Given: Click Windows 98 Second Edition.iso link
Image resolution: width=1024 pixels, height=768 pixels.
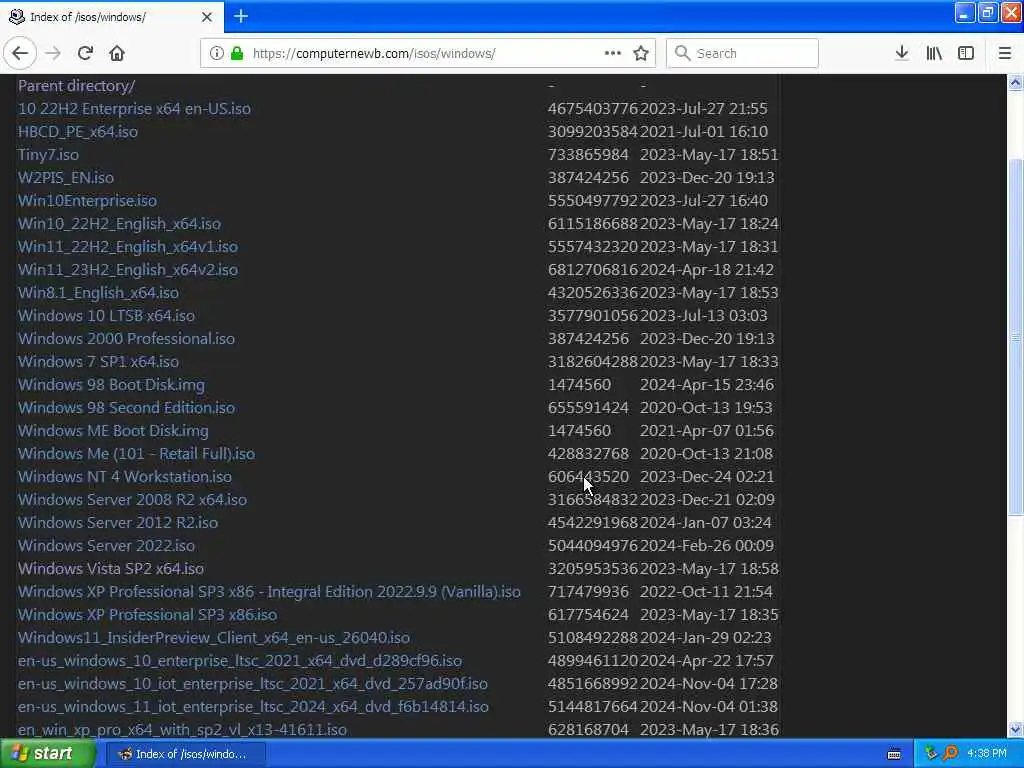Looking at the screenshot, I should tap(126, 408).
